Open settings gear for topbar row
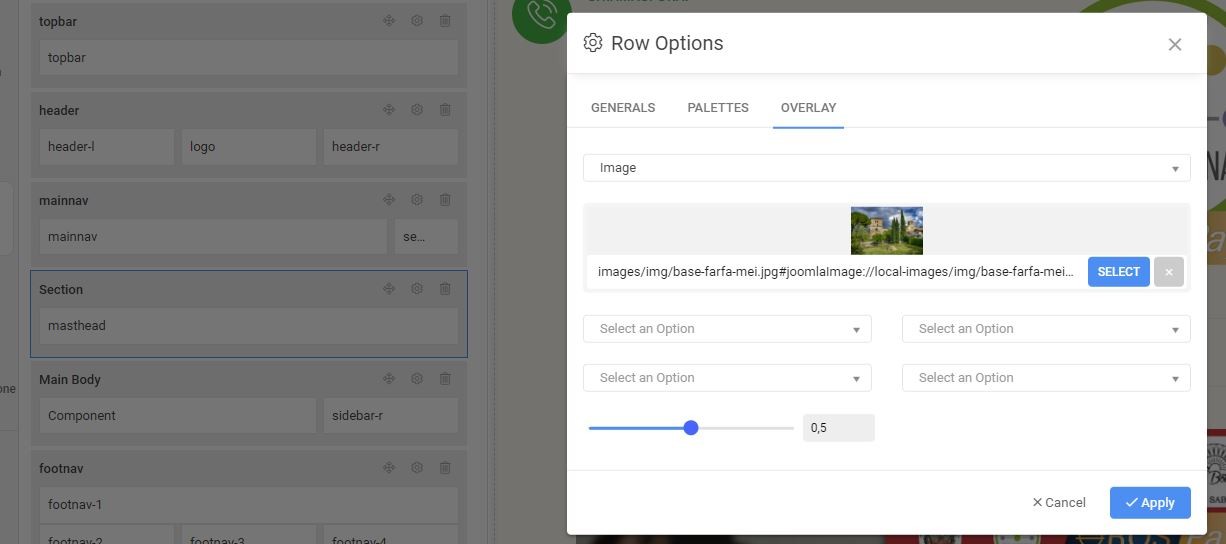The height and width of the screenshot is (544, 1226). point(417,20)
